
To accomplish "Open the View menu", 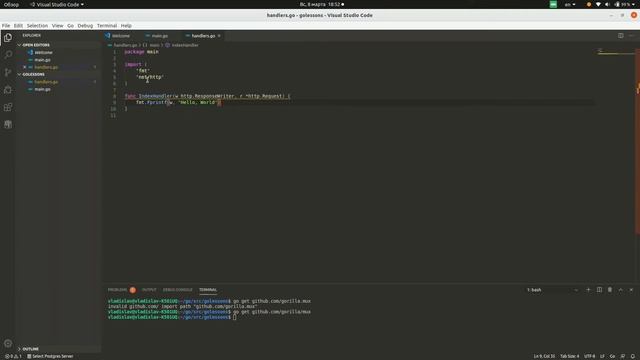I will (58, 25).
